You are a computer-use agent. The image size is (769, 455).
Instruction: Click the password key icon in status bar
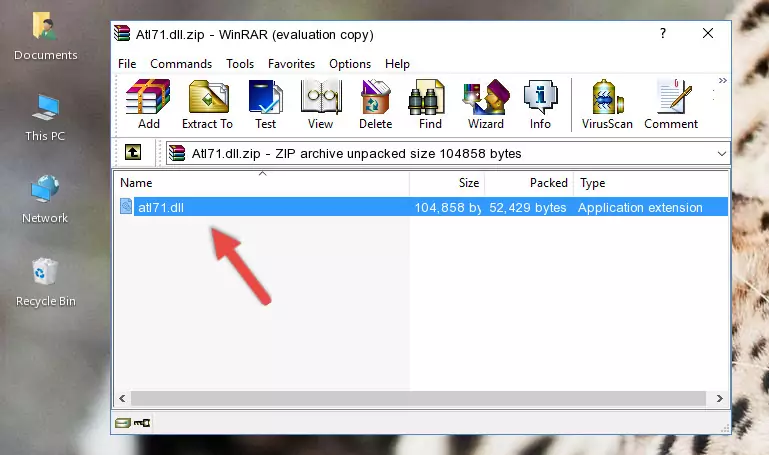click(142, 423)
